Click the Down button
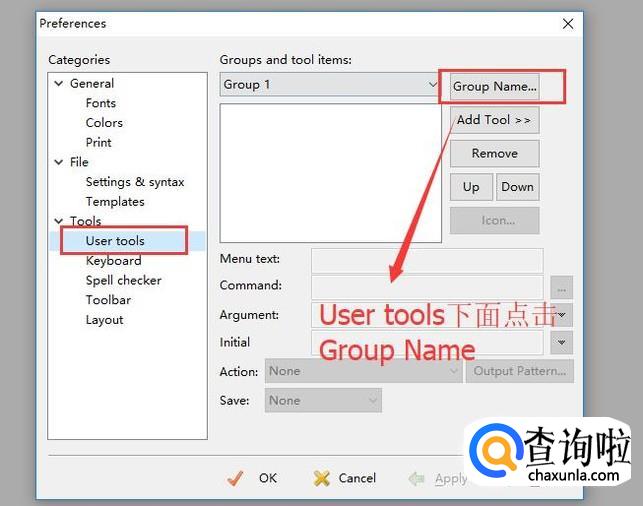The width and height of the screenshot is (643, 506). point(517,187)
